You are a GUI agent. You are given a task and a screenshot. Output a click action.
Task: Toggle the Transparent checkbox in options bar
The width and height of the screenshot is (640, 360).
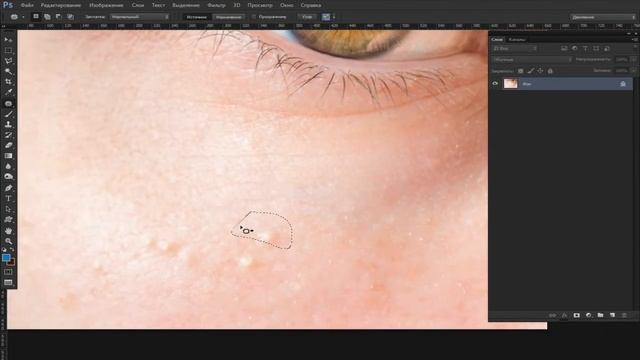[253, 17]
